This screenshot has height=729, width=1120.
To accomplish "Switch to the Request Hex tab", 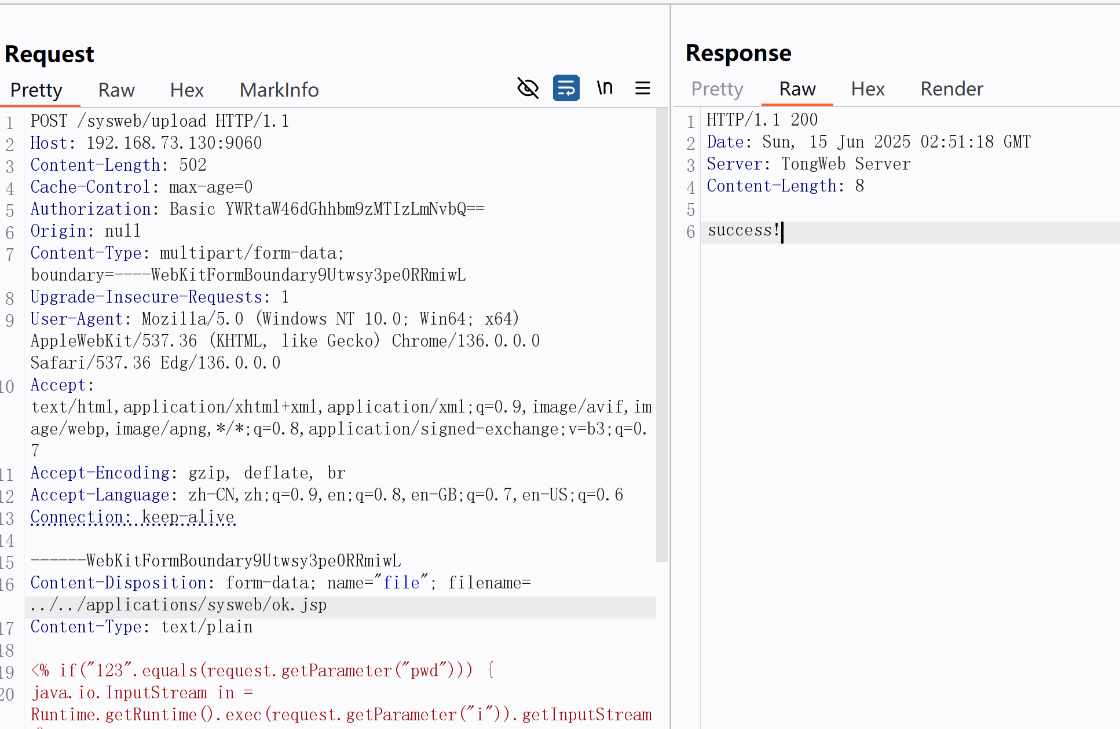I will pos(187,90).
